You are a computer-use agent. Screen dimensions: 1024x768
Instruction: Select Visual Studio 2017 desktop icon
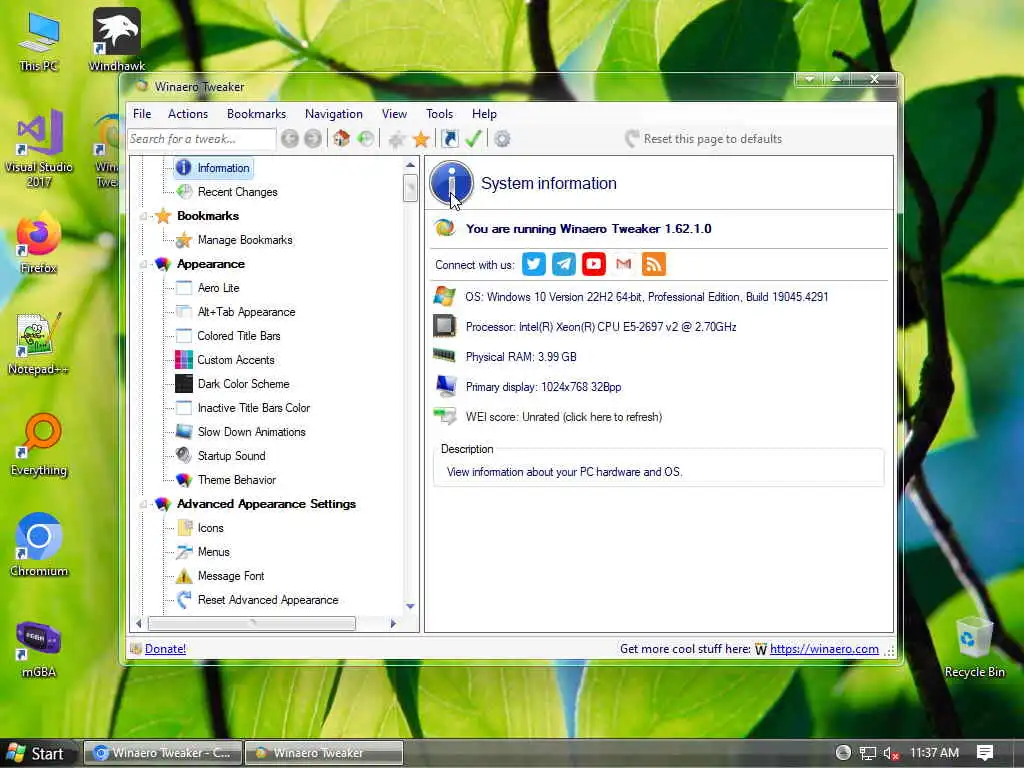[39, 148]
